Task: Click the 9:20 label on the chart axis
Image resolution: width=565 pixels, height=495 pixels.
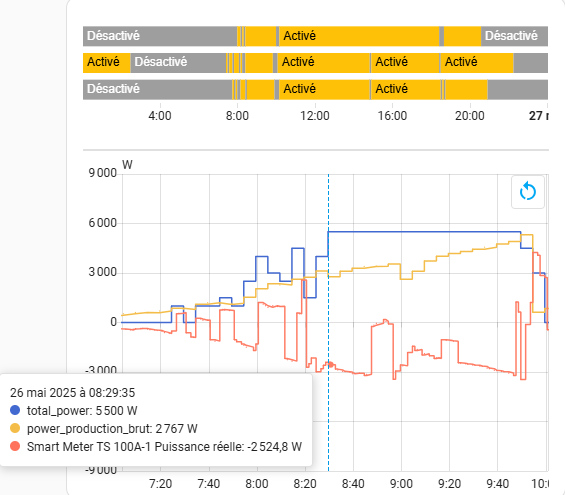Action: pyautogui.click(x=449, y=483)
